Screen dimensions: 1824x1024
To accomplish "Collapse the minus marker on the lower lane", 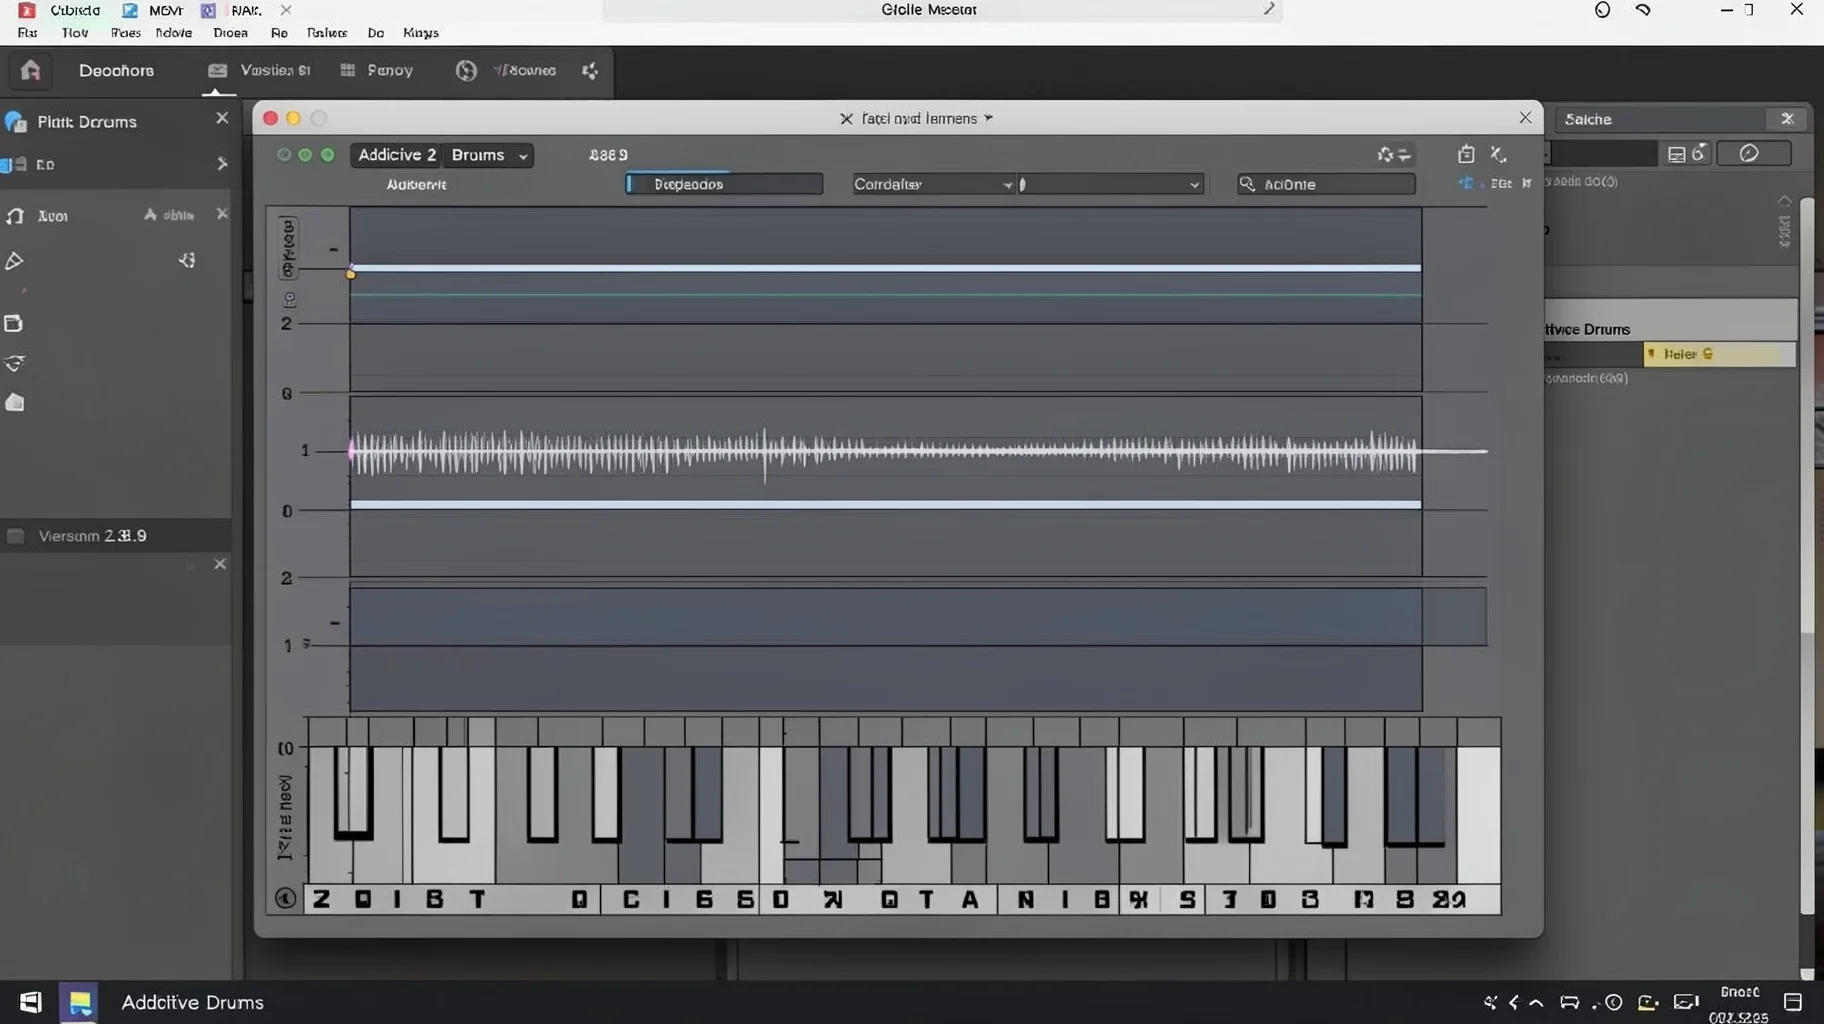I will click(334, 623).
